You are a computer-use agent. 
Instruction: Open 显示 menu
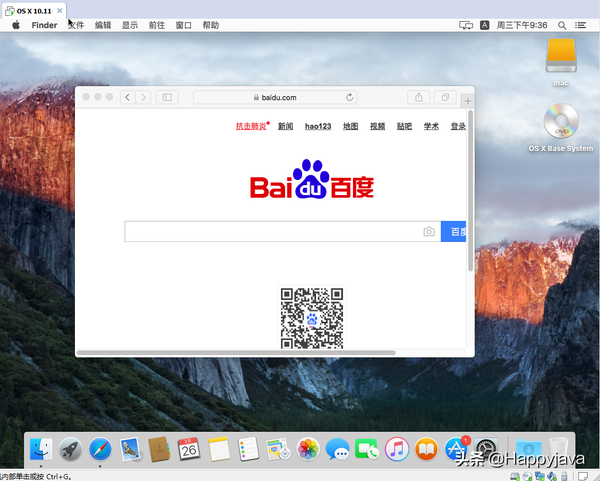tap(130, 25)
